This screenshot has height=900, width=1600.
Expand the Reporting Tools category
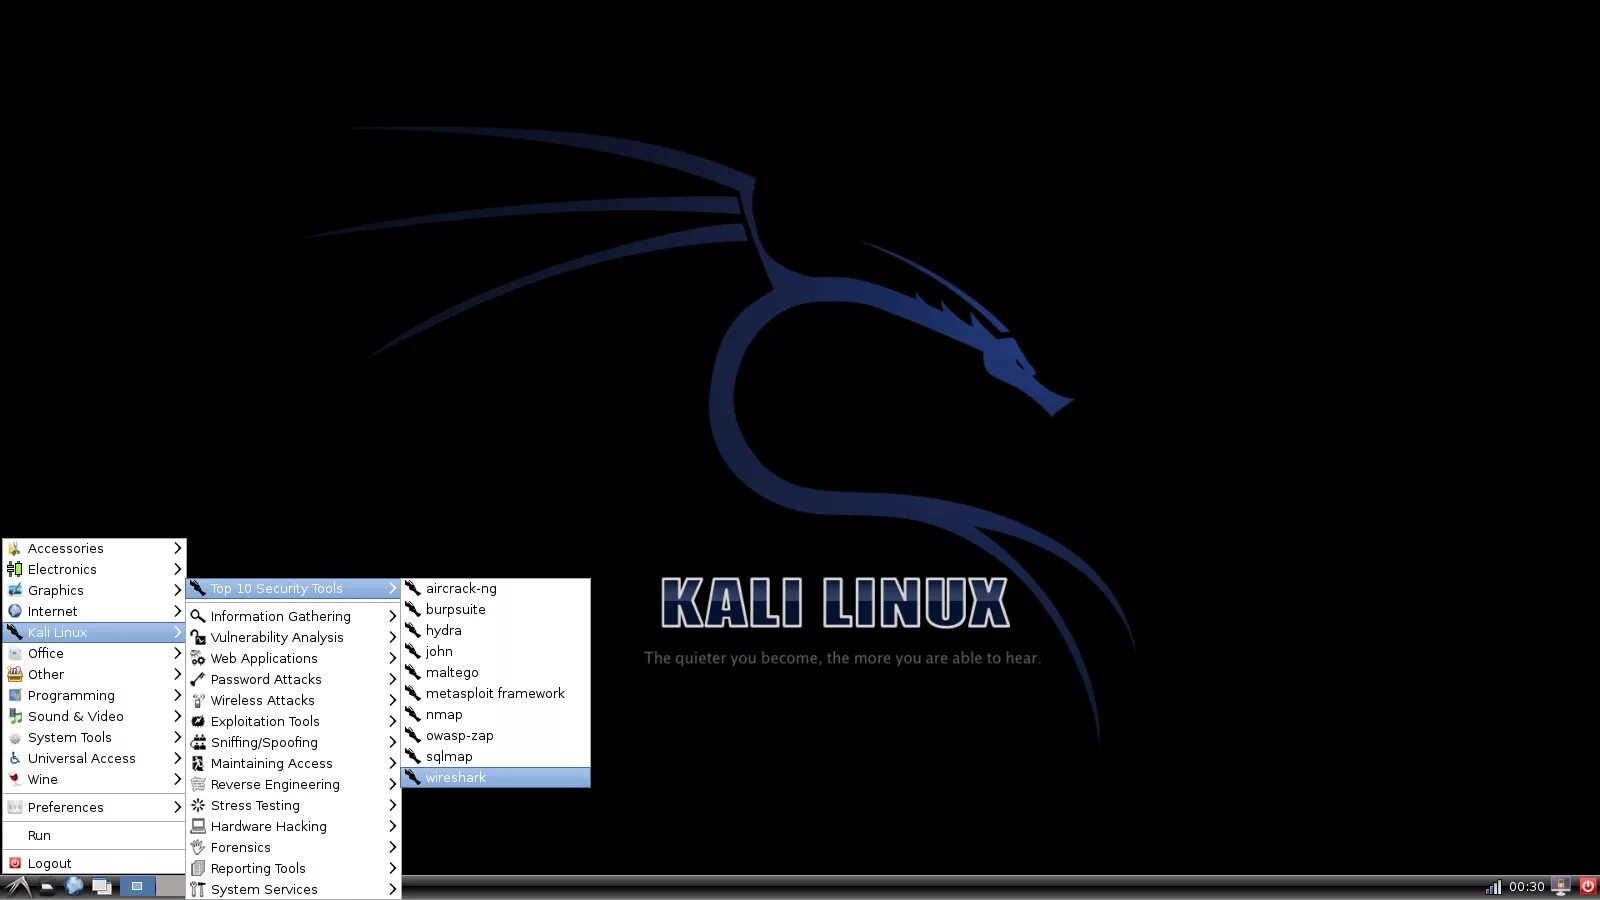[x=293, y=868]
